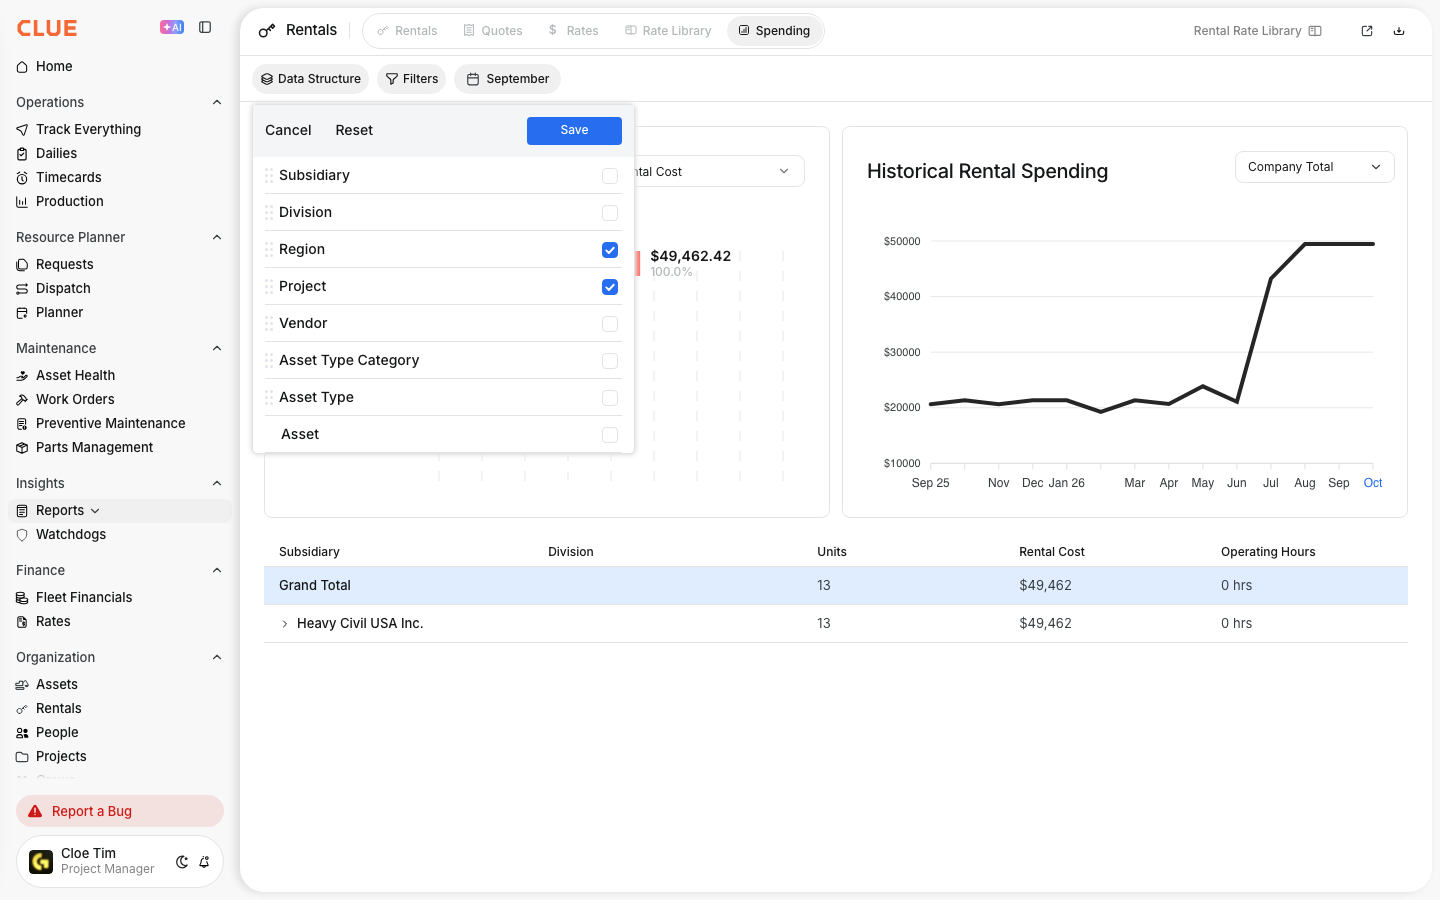1440x900 pixels.
Task: Expand the Reports submenu chevron
Action: tap(95, 511)
